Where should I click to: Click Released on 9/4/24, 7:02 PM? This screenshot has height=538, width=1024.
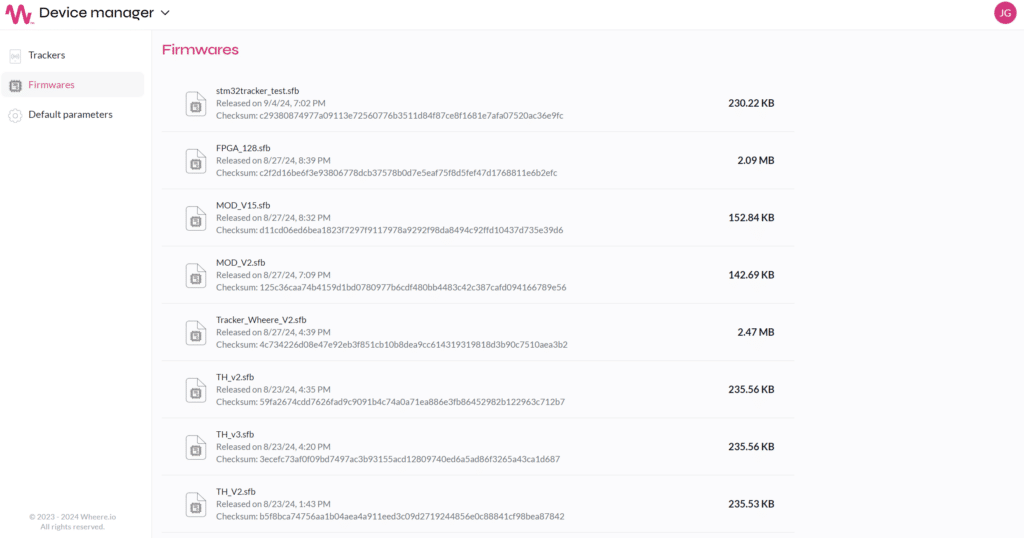(270, 103)
